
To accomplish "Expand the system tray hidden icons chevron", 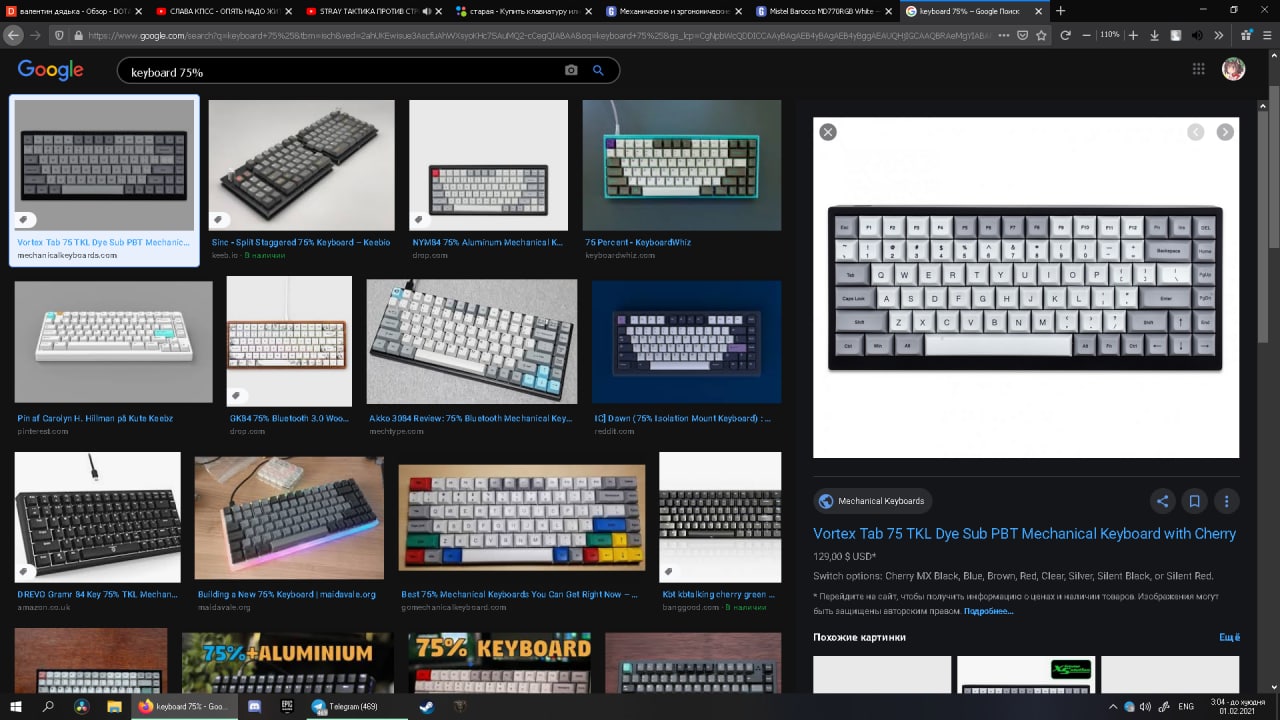I will 1112,706.
